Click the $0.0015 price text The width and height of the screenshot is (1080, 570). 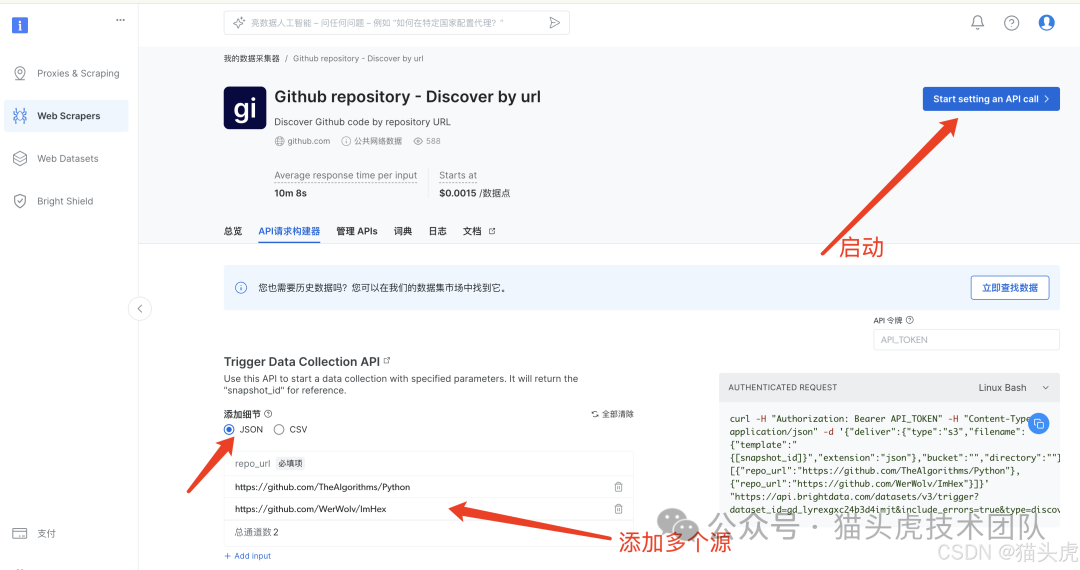tap(457, 193)
